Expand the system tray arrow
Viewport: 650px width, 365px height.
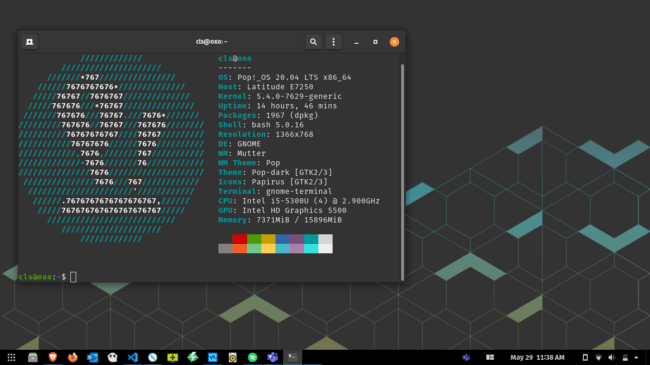pos(636,357)
